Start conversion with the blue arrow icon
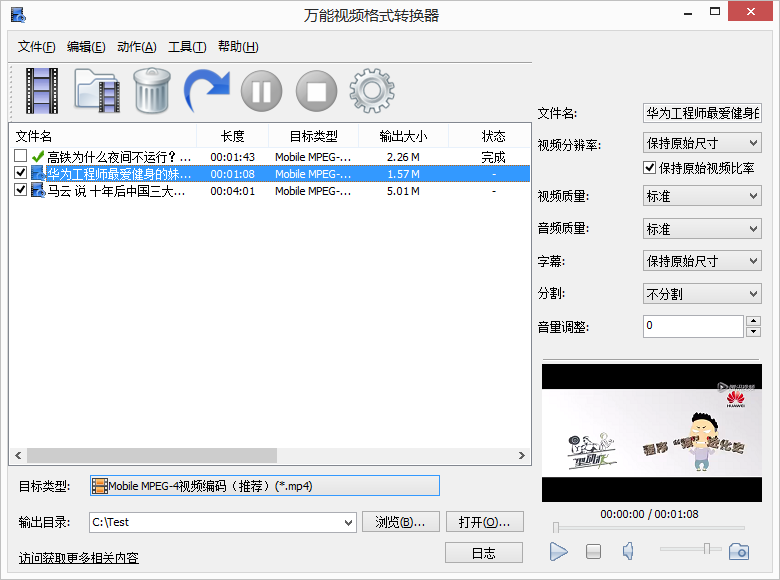This screenshot has height=580, width=780. click(x=206, y=91)
